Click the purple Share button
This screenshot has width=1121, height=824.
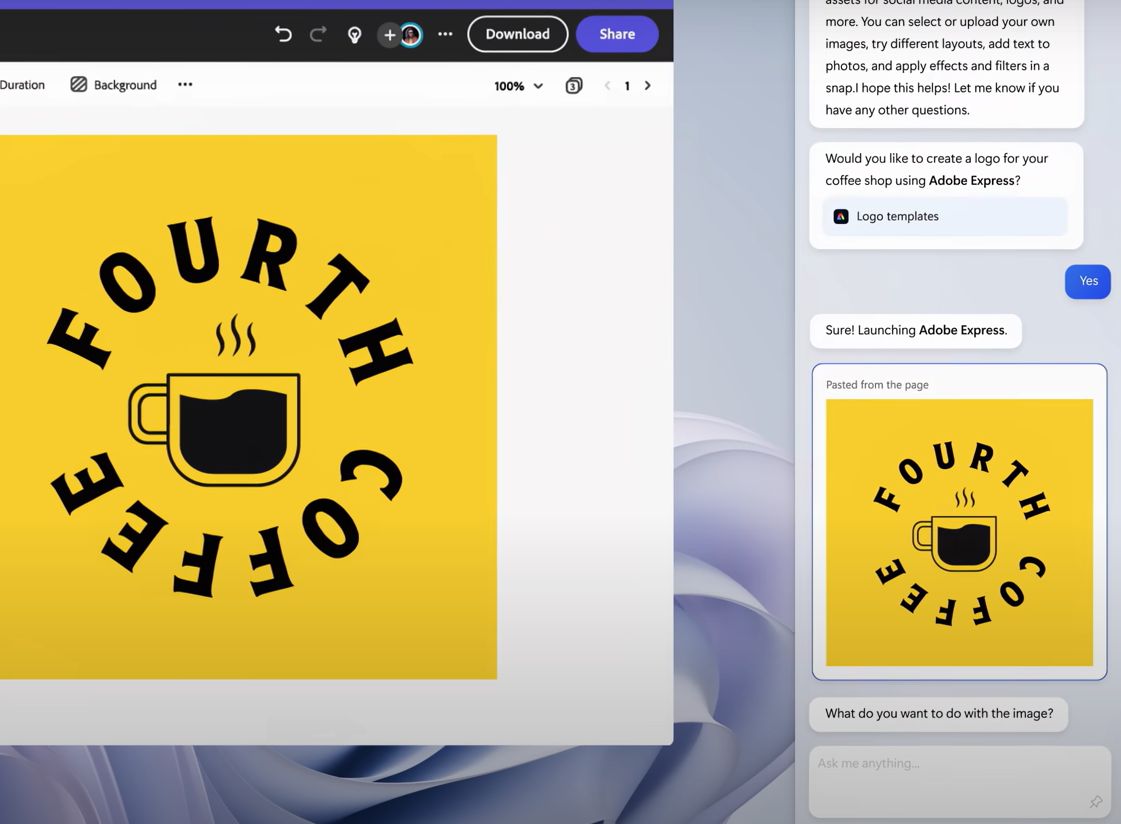[x=617, y=34]
